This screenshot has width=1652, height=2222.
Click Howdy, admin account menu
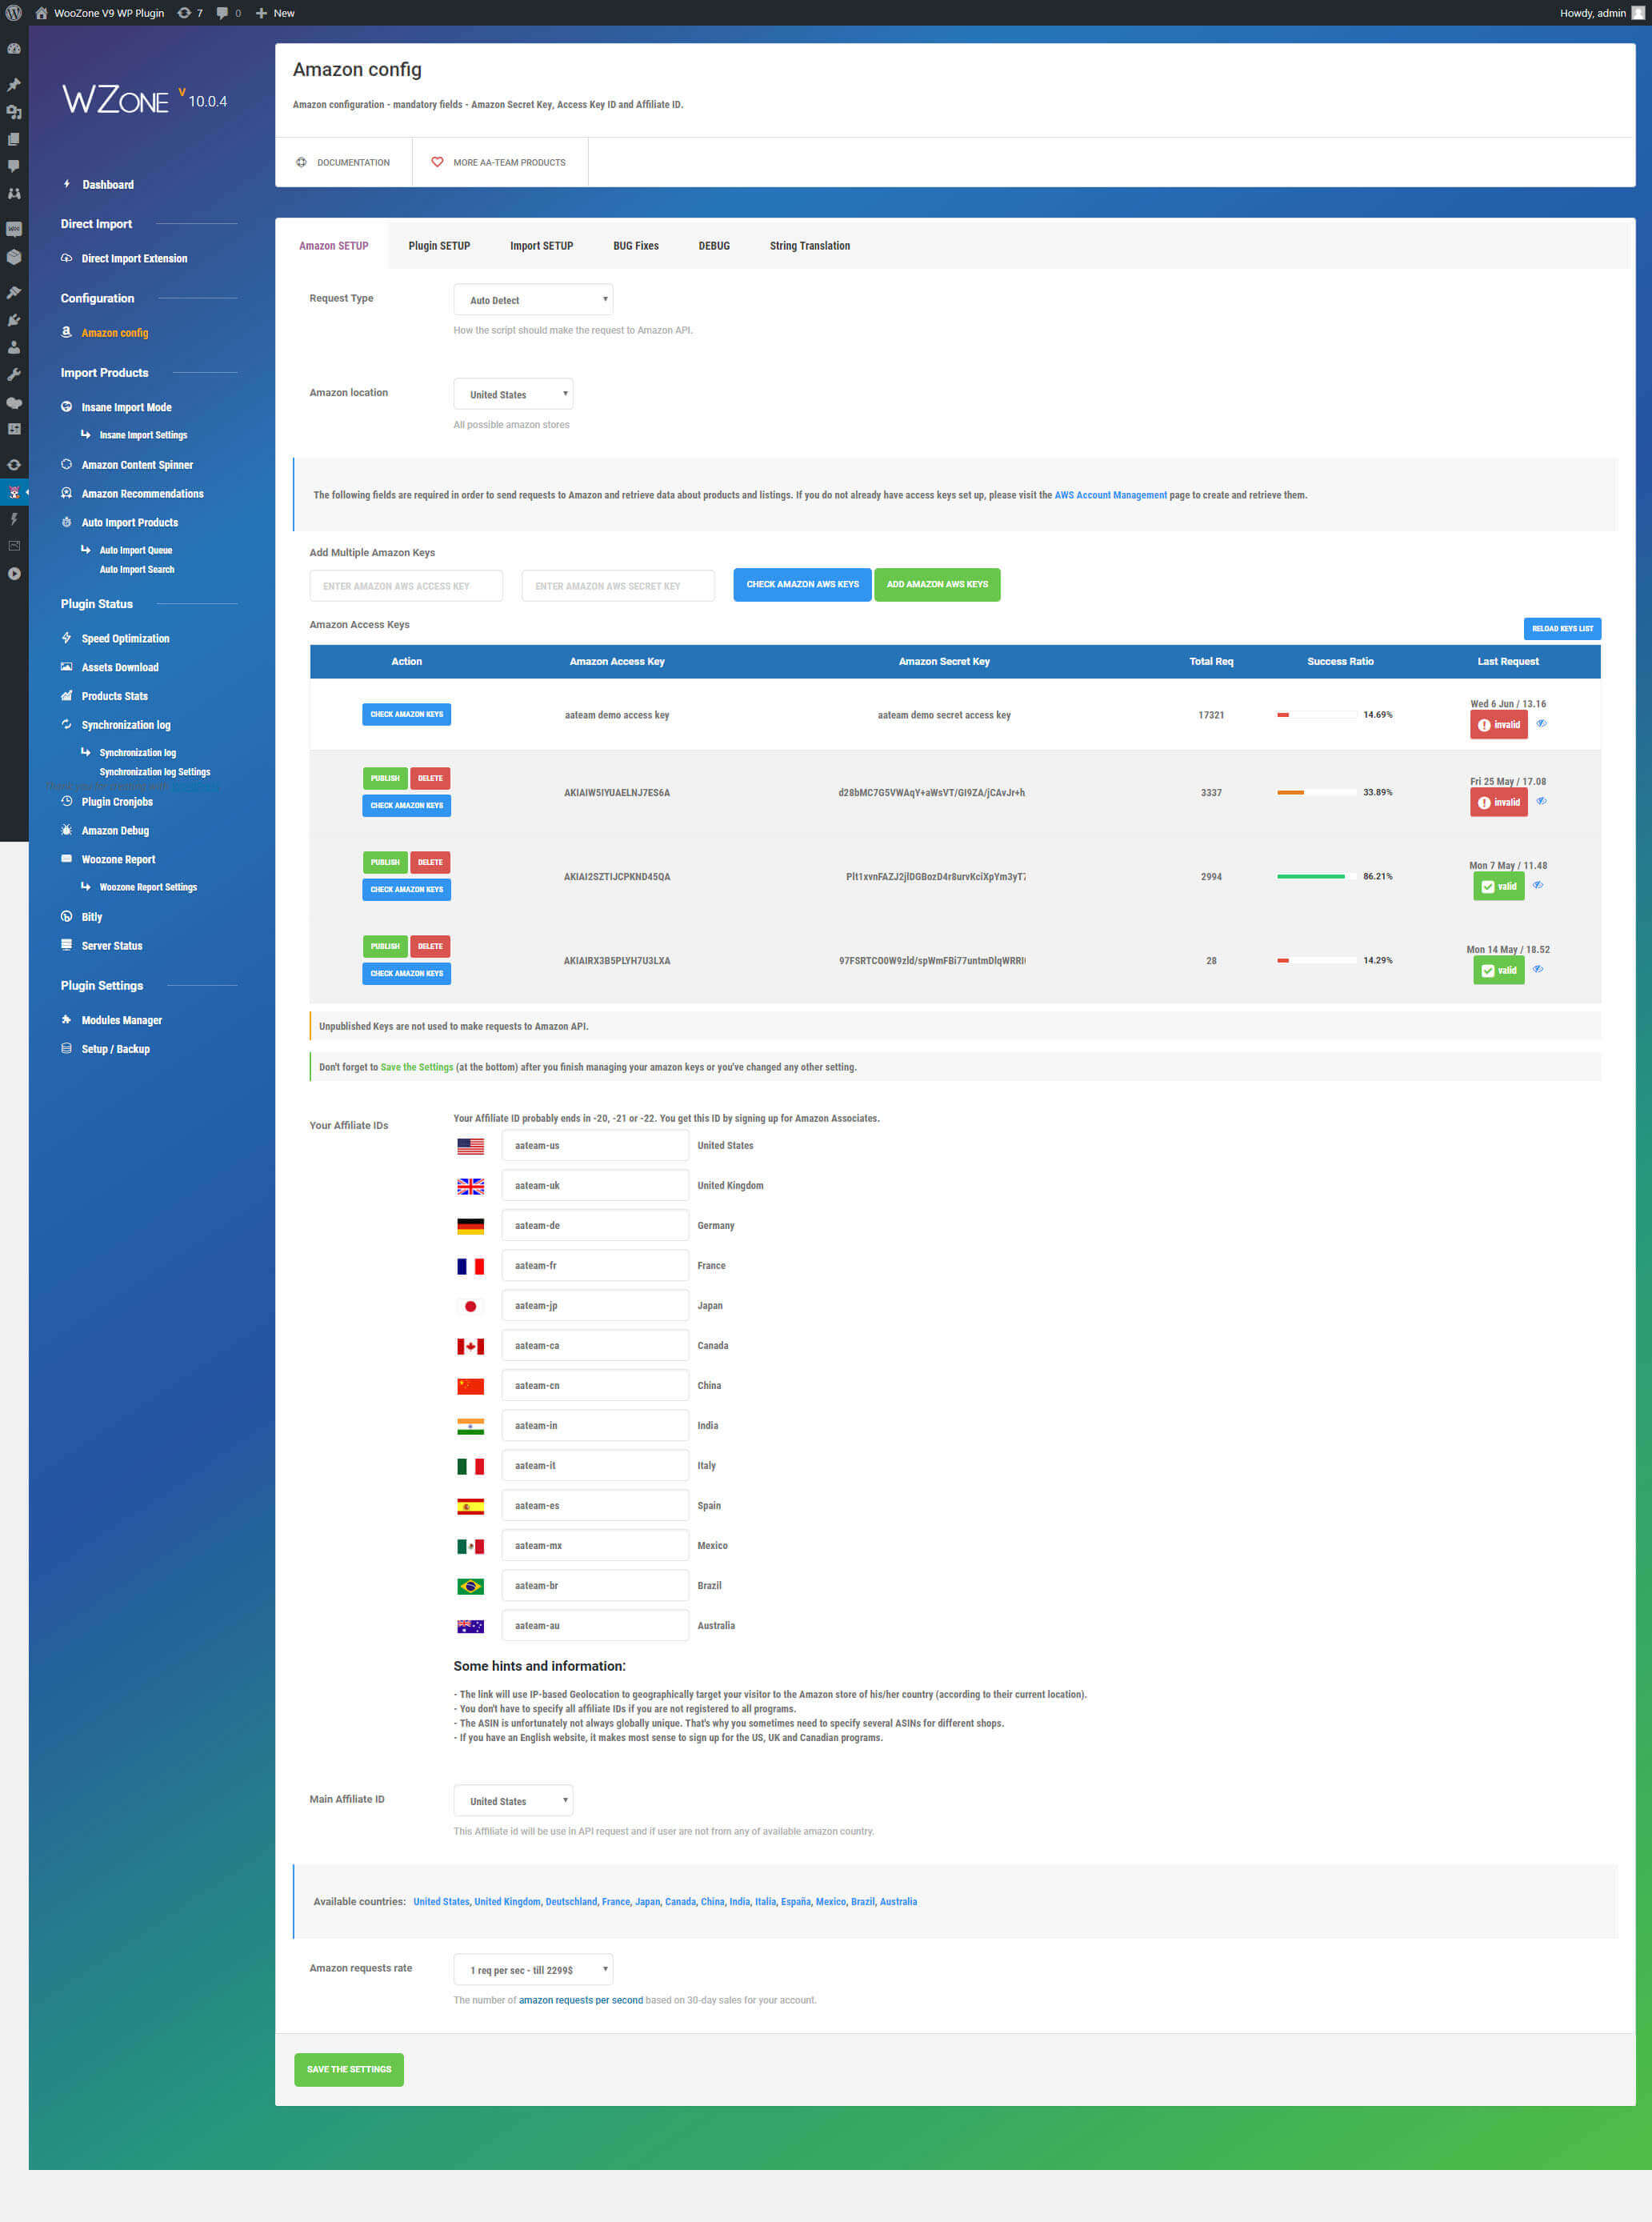pos(1601,13)
